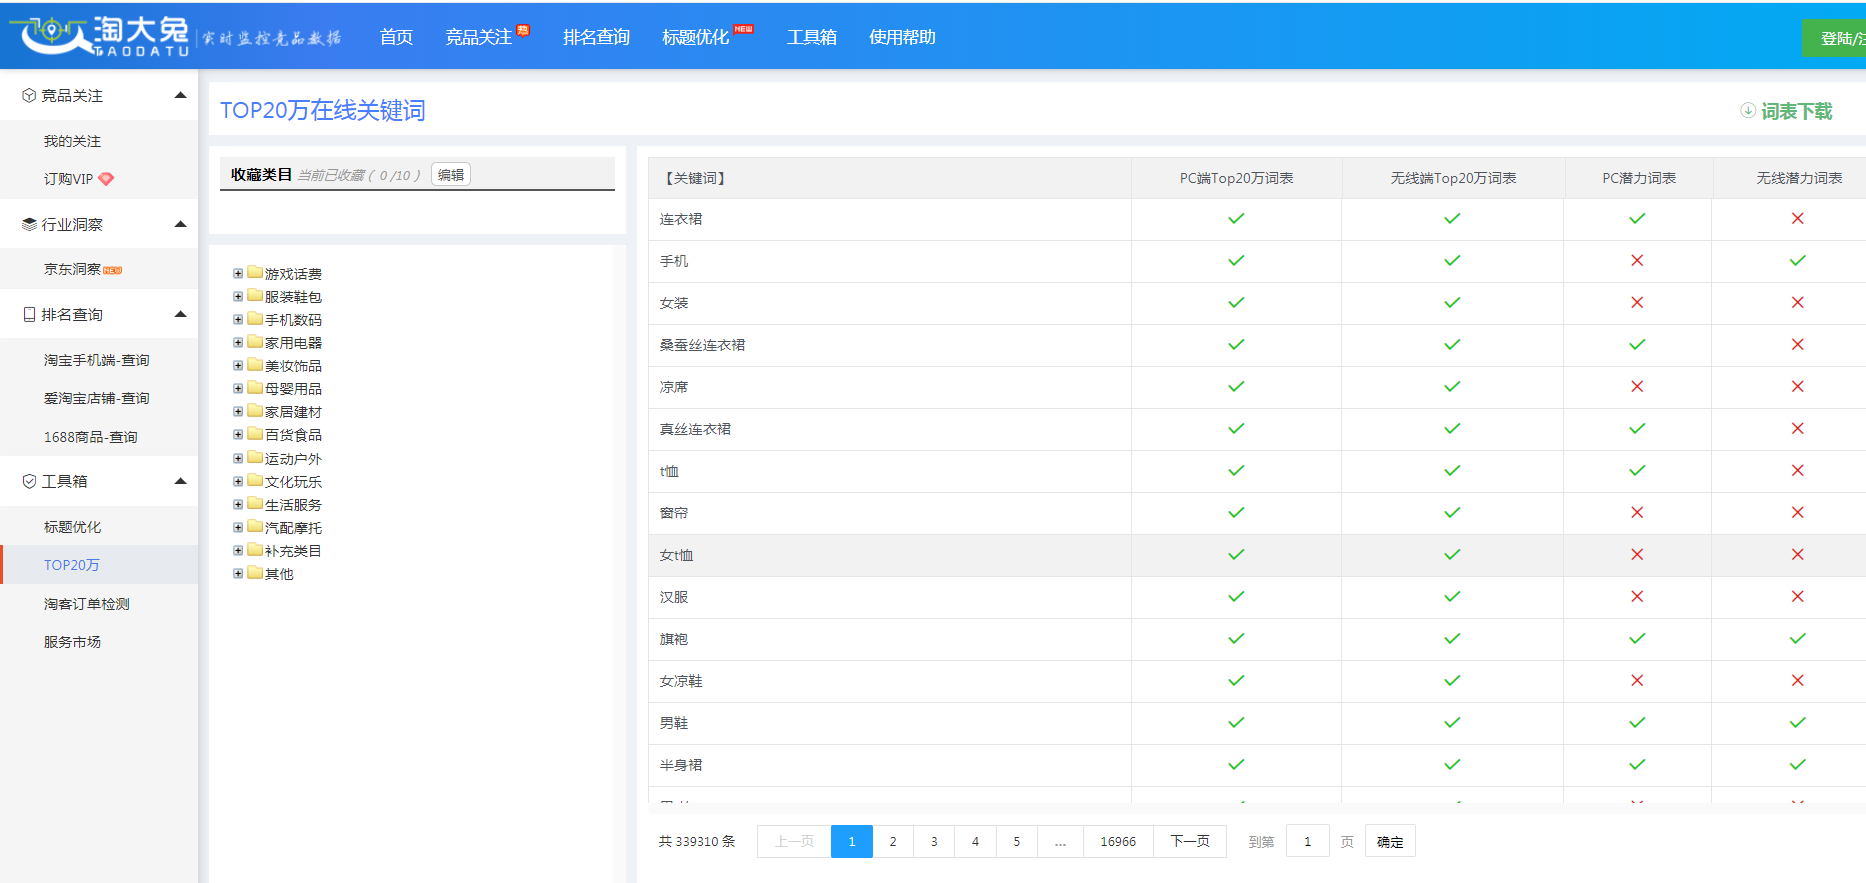This screenshot has width=1866, height=883.
Task: Click the keyword 桑蚕丝连衣裙
Action: 702,345
